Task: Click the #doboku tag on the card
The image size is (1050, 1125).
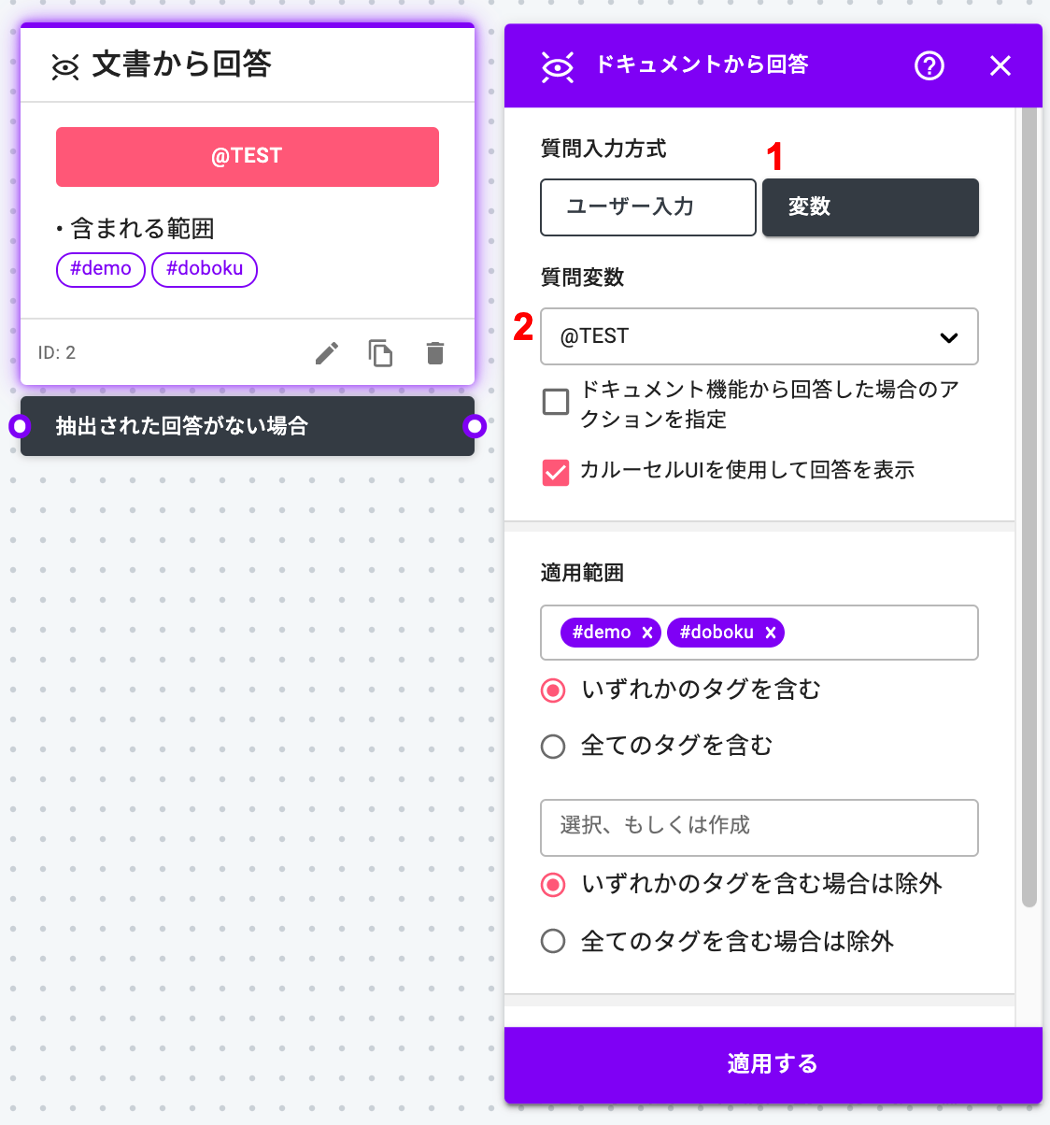Action: click(205, 269)
